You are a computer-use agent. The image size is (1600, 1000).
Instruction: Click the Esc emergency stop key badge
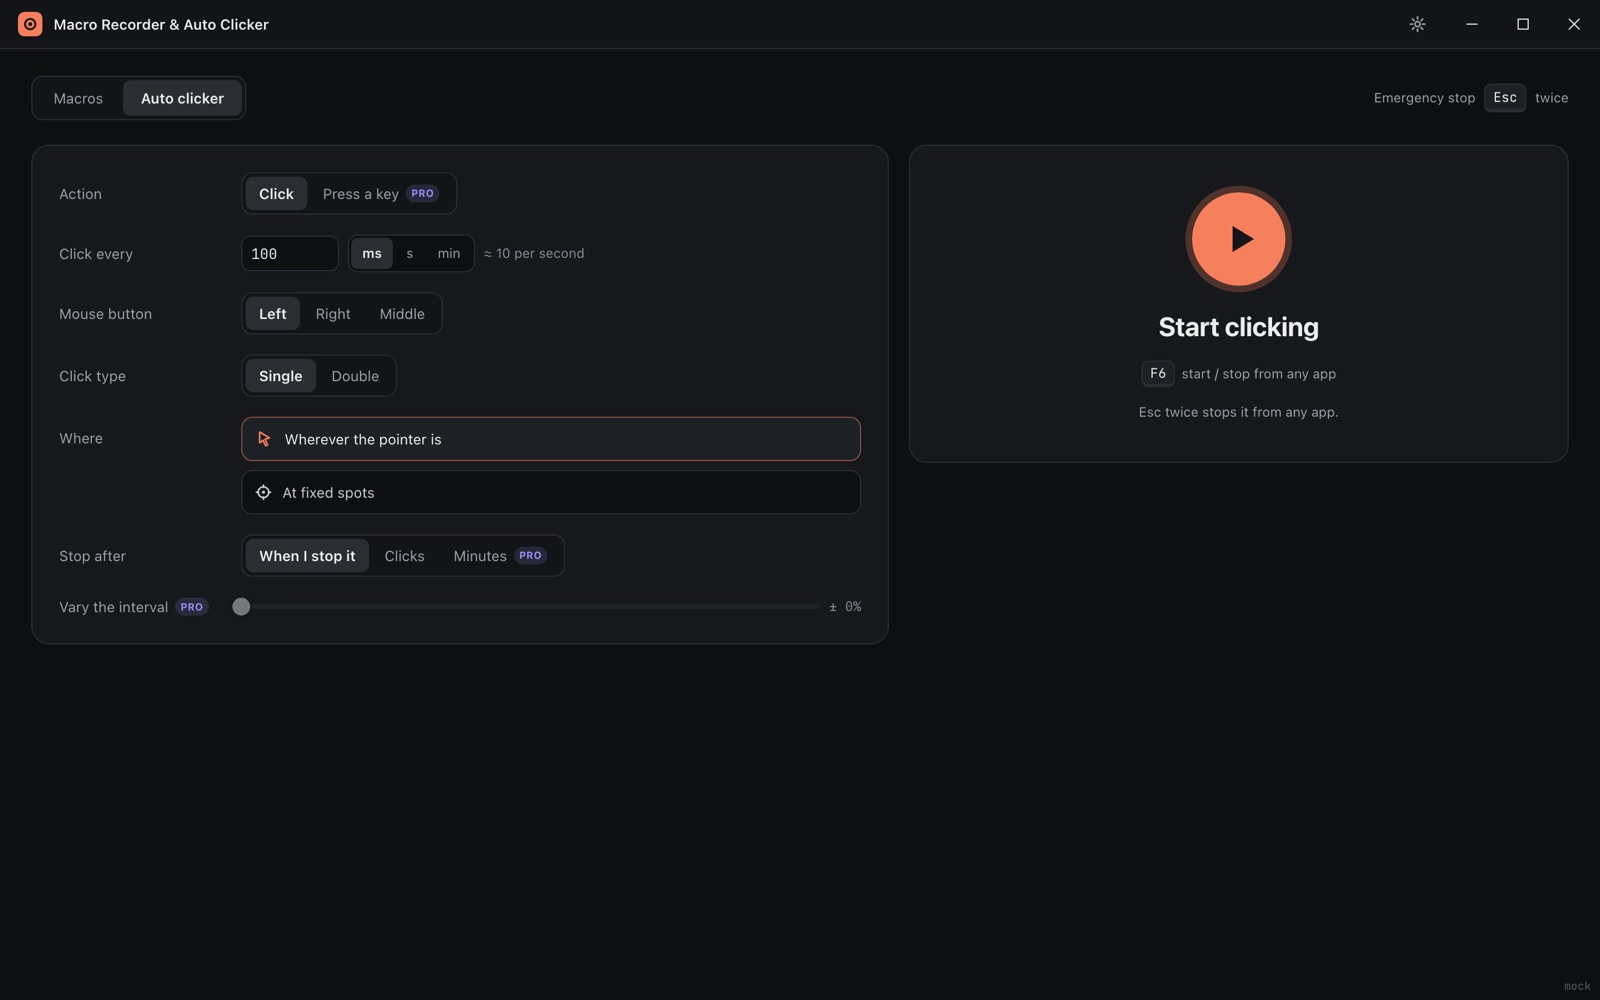(1505, 98)
